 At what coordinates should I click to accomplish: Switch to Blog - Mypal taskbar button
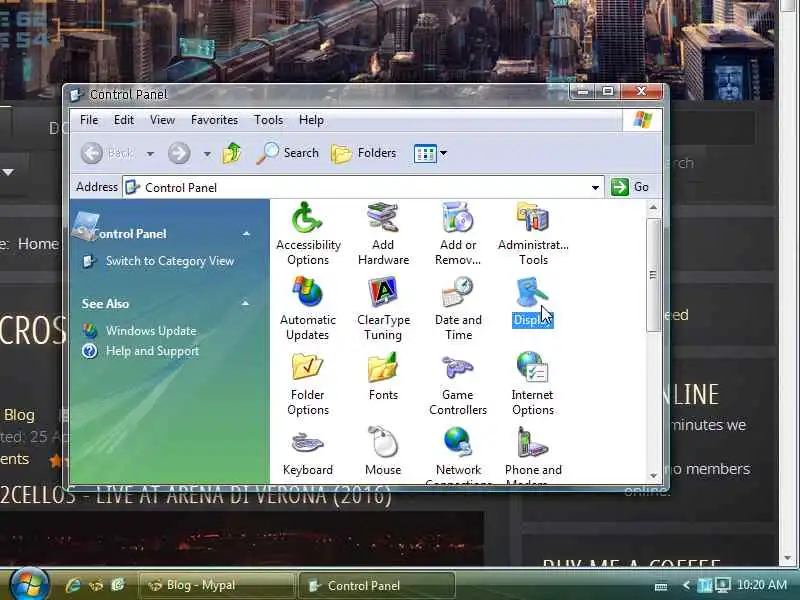[217, 585]
